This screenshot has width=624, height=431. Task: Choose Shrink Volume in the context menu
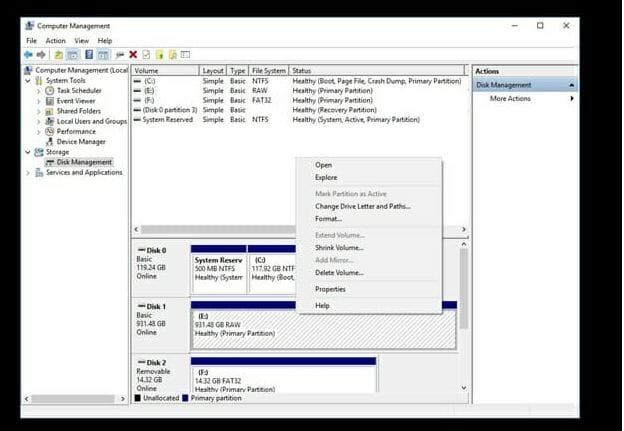pos(369,248)
